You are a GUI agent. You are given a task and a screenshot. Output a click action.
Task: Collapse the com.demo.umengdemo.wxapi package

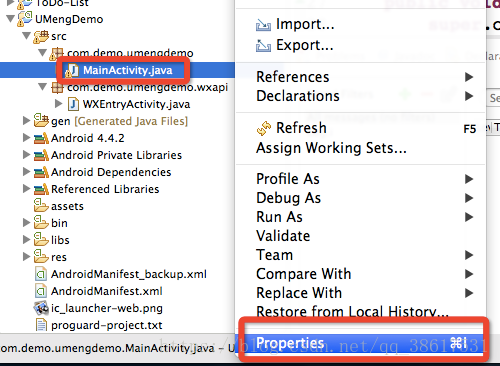point(42,87)
